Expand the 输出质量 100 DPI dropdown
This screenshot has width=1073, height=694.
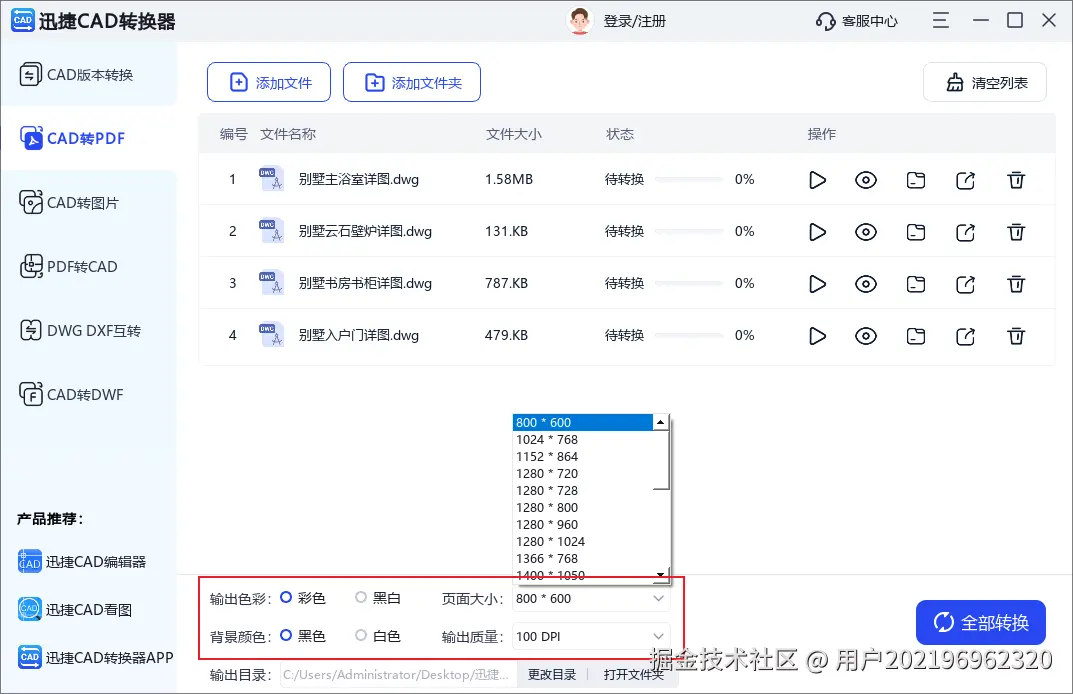pyautogui.click(x=591, y=637)
